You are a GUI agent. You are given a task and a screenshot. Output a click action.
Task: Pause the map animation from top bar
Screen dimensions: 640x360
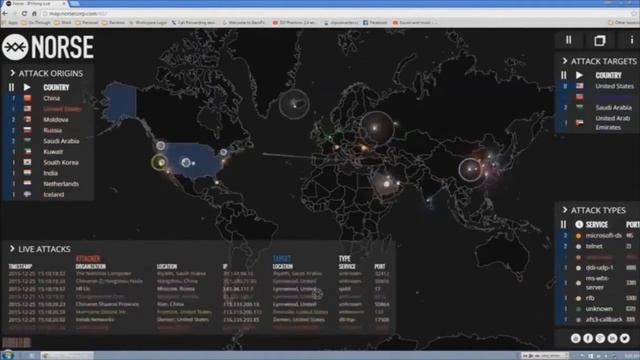(x=569, y=40)
